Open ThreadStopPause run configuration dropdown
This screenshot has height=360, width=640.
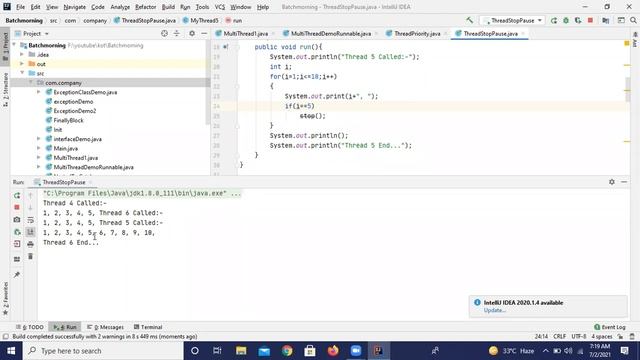[513, 20]
